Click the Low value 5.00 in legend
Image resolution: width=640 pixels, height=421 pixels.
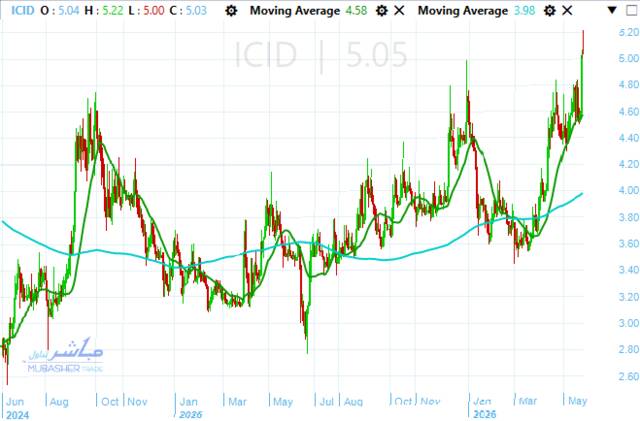pyautogui.click(x=154, y=11)
